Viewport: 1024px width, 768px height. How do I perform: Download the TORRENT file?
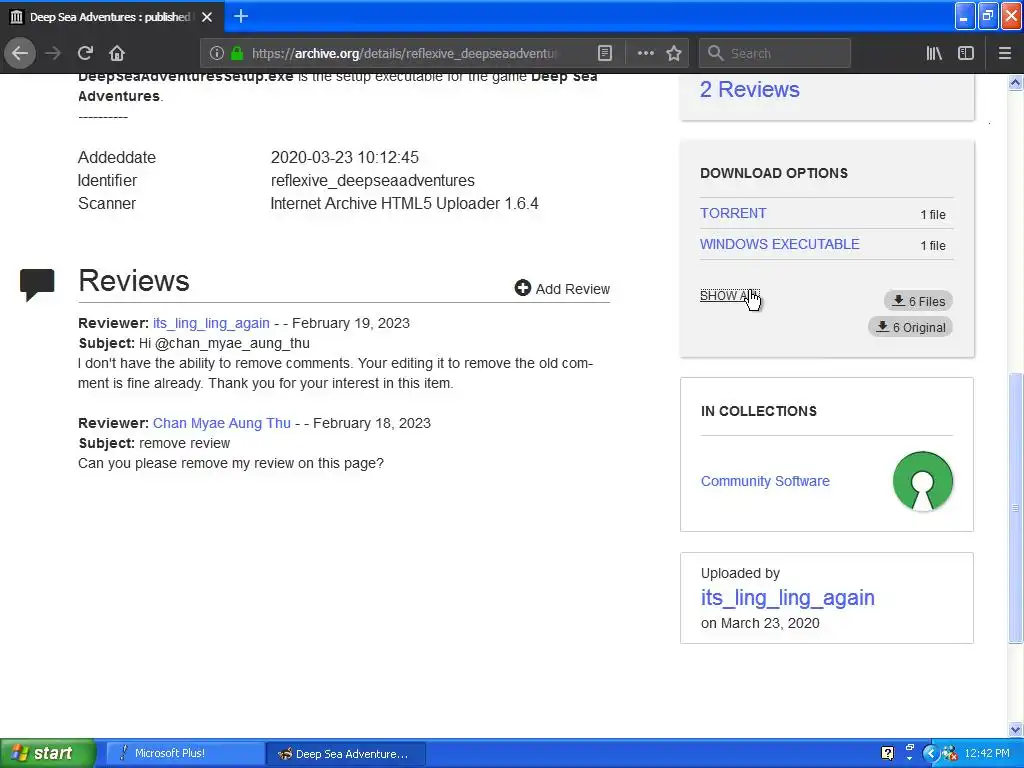[733, 214]
